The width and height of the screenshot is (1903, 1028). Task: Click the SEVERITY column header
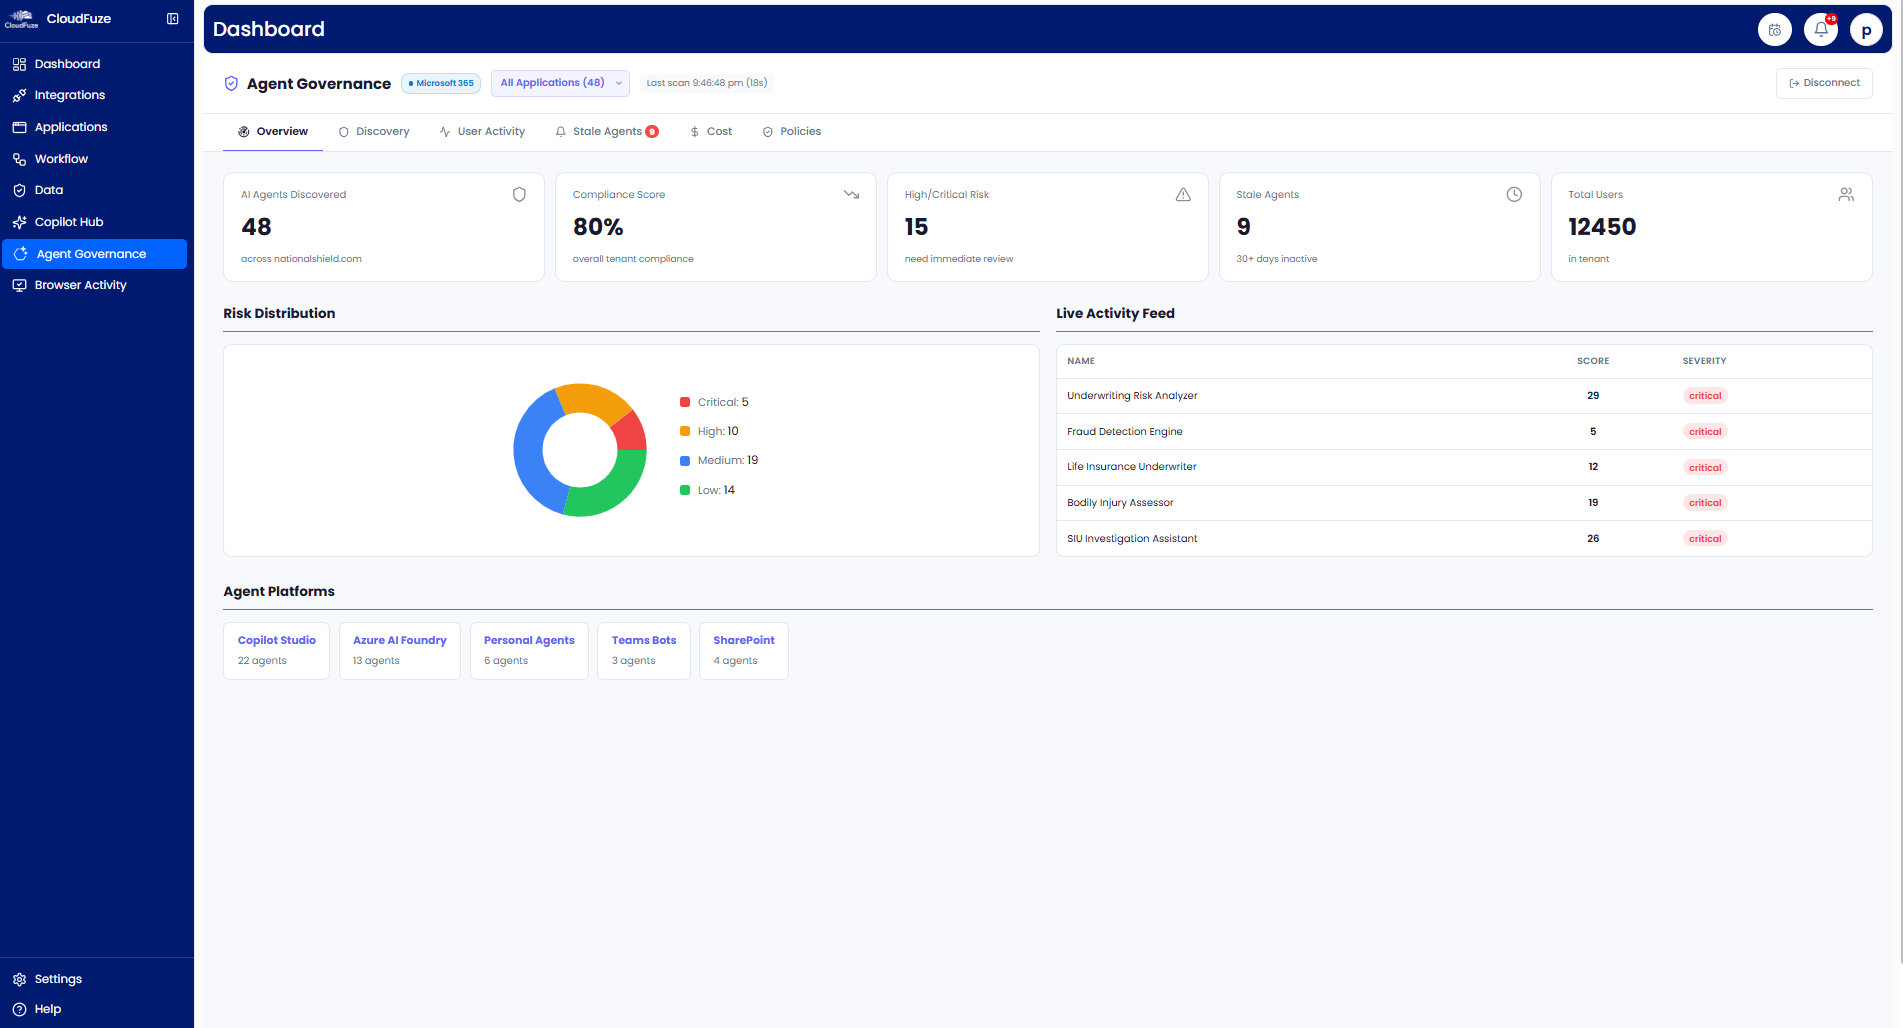pos(1704,361)
